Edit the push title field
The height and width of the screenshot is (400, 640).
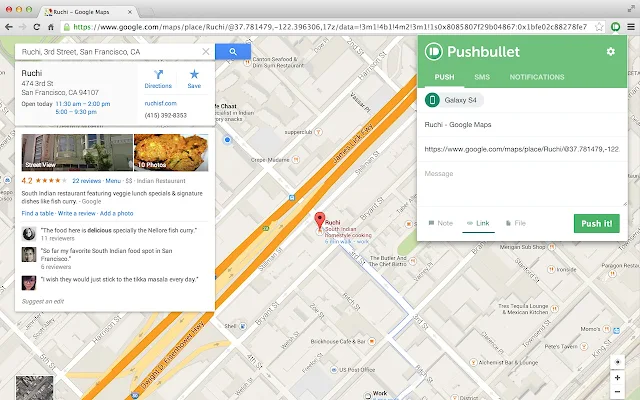pos(522,124)
